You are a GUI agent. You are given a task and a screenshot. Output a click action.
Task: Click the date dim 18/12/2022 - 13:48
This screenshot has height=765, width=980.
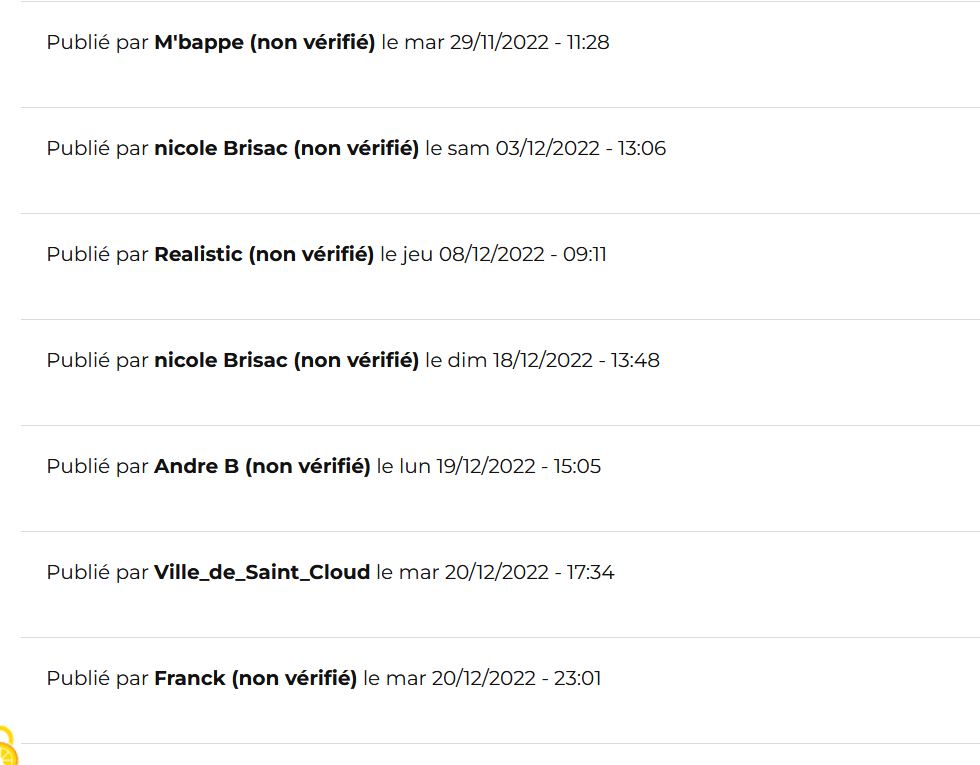tap(554, 360)
